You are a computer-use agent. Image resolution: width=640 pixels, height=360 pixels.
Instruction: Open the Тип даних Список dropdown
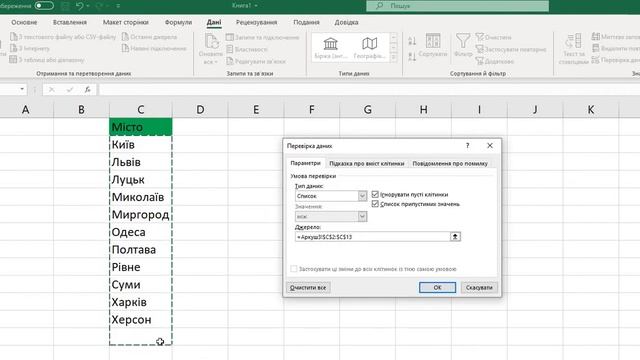pos(362,196)
